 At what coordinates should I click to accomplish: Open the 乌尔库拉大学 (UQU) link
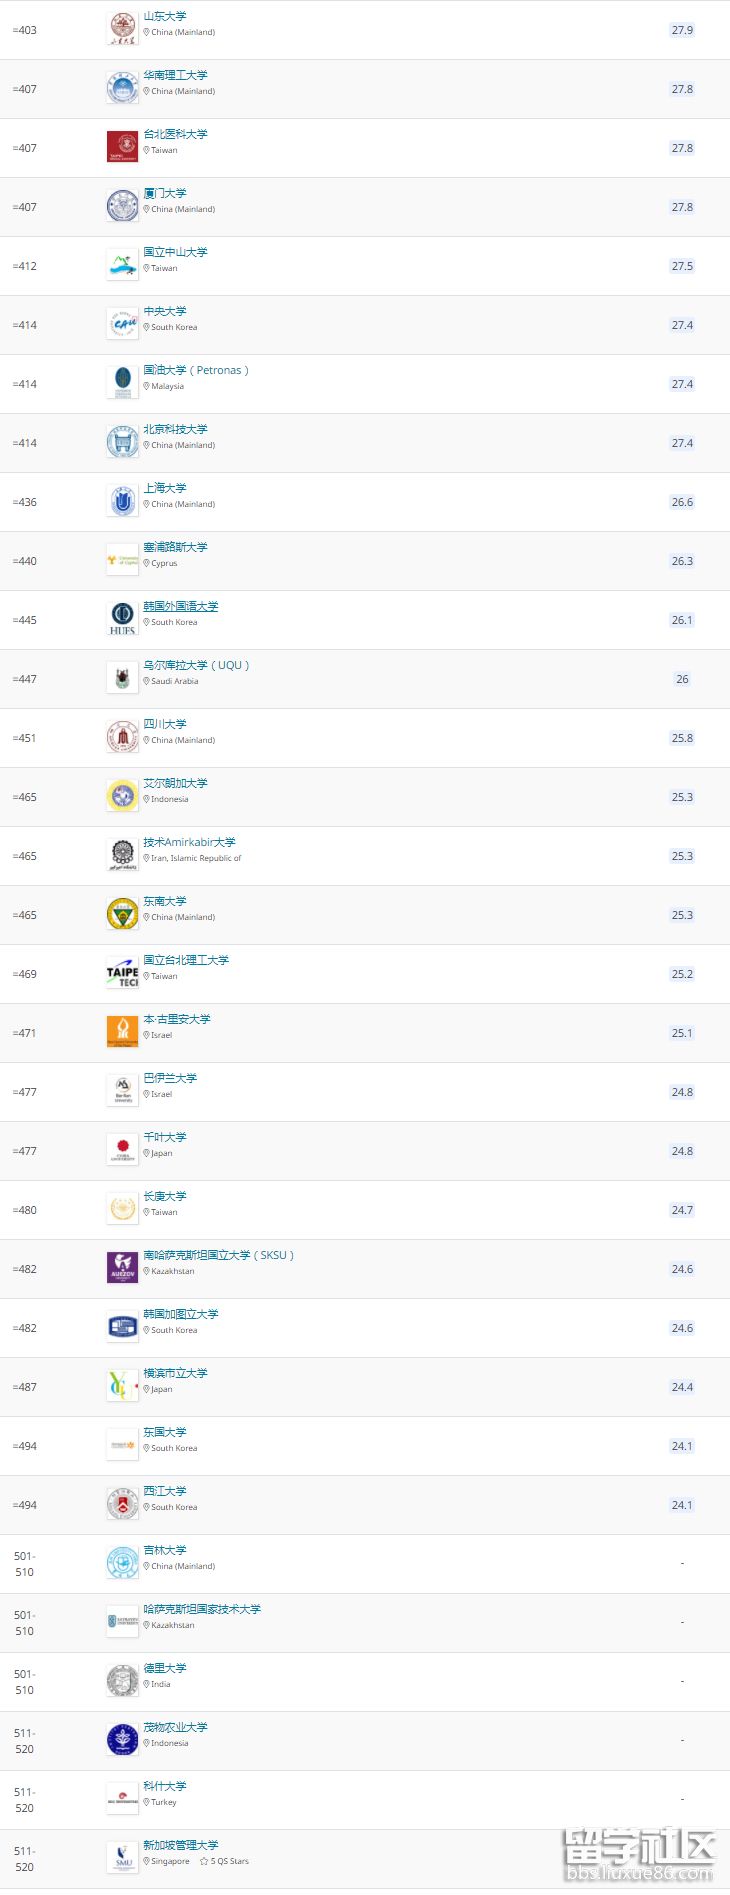pos(196,665)
